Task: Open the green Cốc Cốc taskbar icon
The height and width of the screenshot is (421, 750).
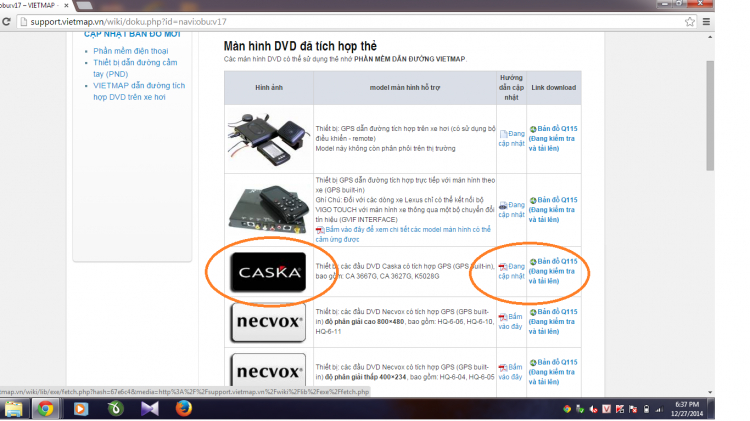Action: [115, 409]
